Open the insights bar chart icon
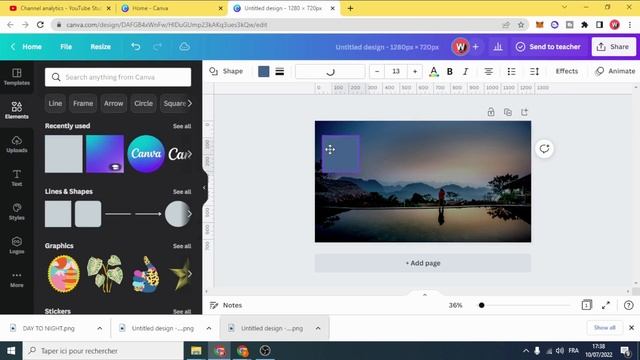The image size is (640, 360). point(498,47)
